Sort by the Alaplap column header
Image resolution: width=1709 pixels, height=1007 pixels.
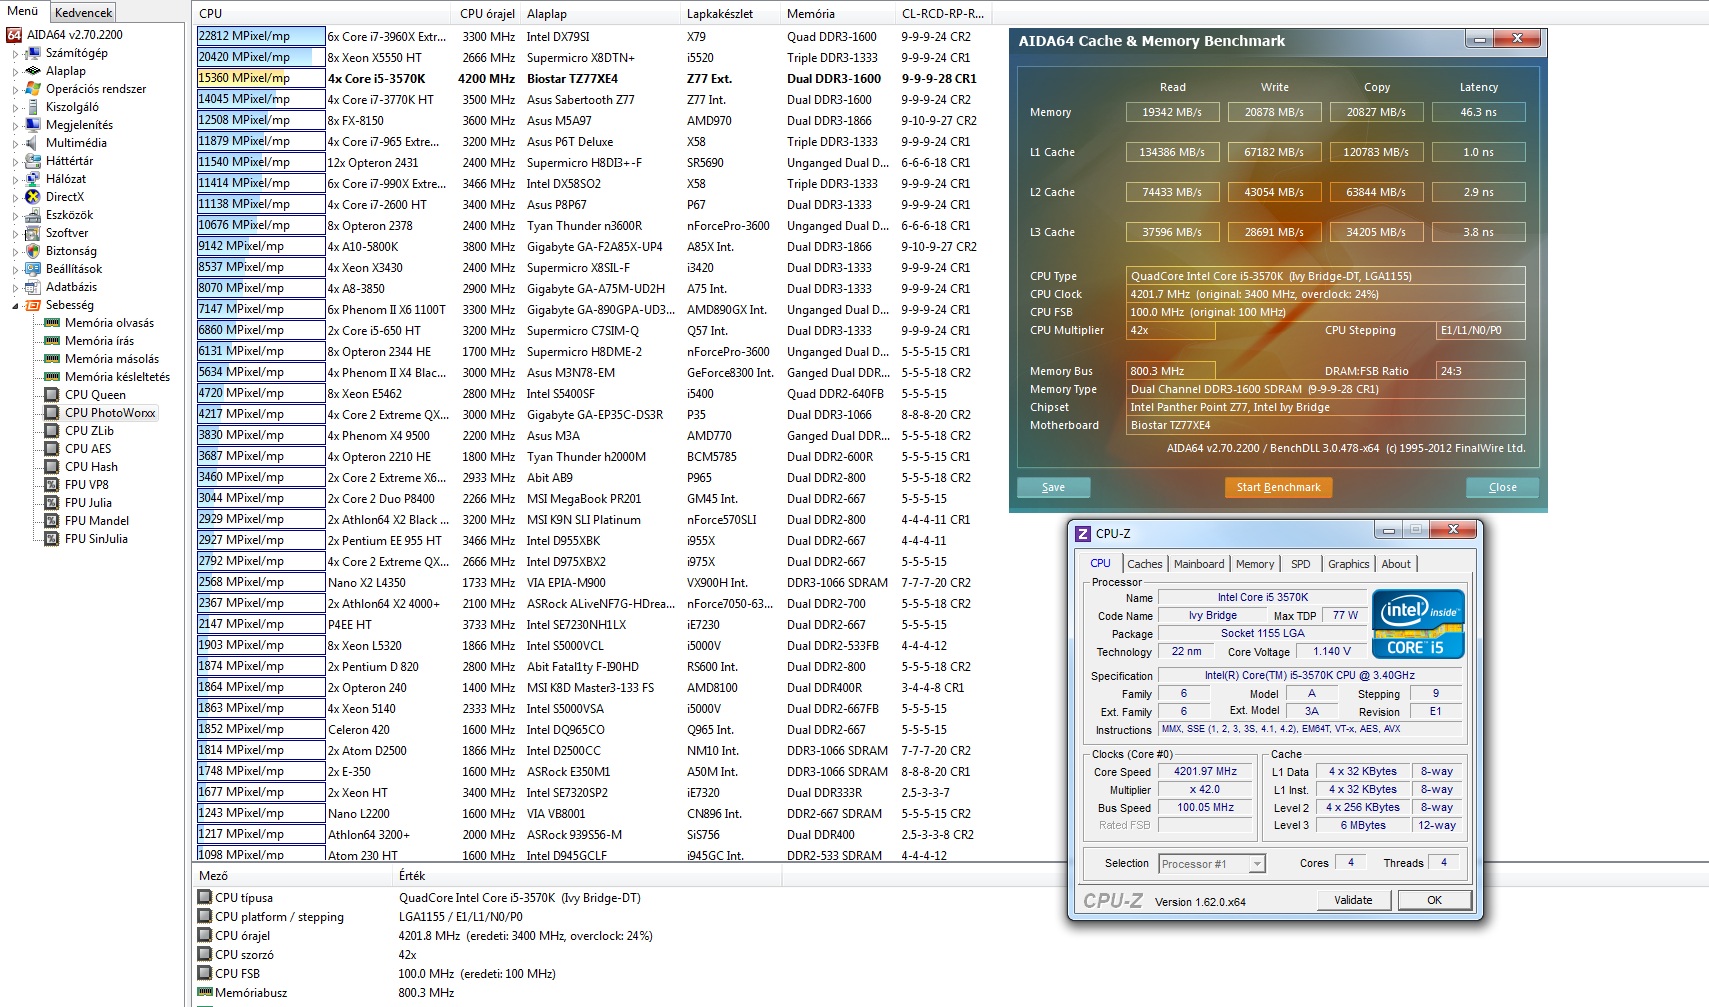601,13
